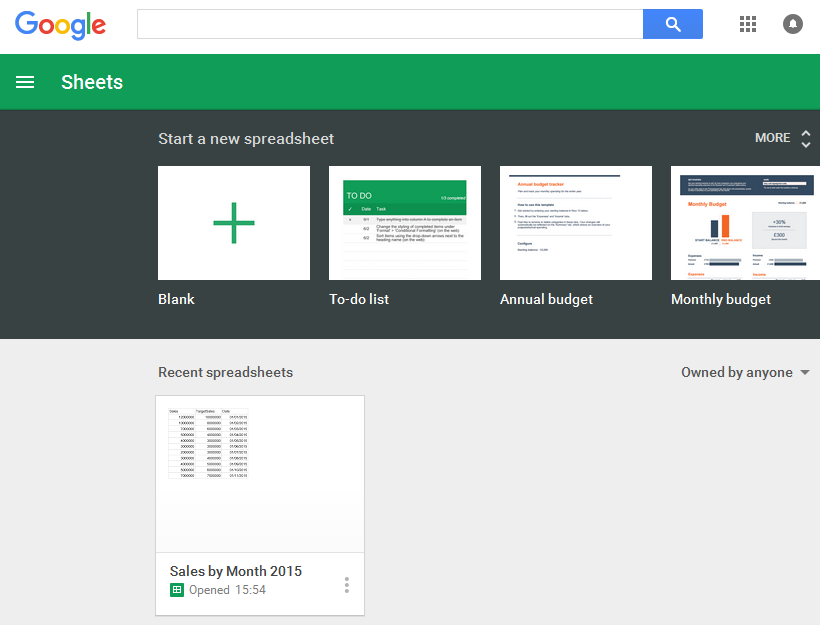Viewport: 820px width, 625px height.
Task: Click inside the search field
Action: (x=390, y=23)
